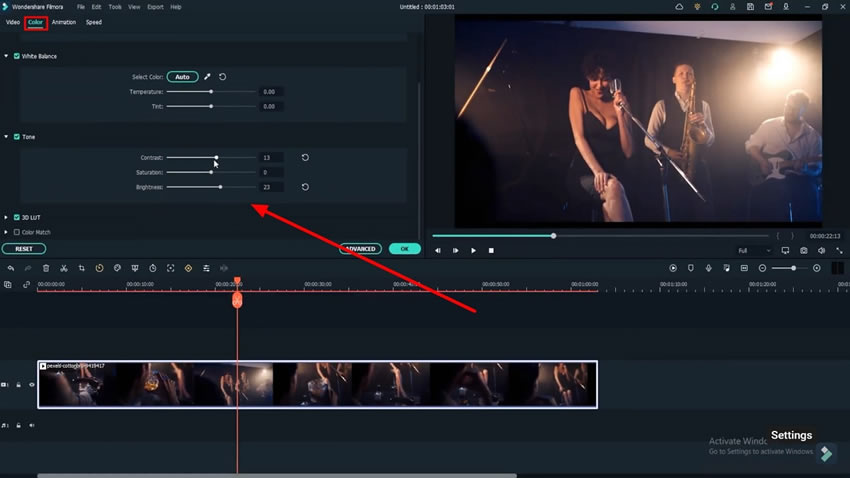850x478 pixels.
Task: Open the Edit menu
Action: (96, 7)
